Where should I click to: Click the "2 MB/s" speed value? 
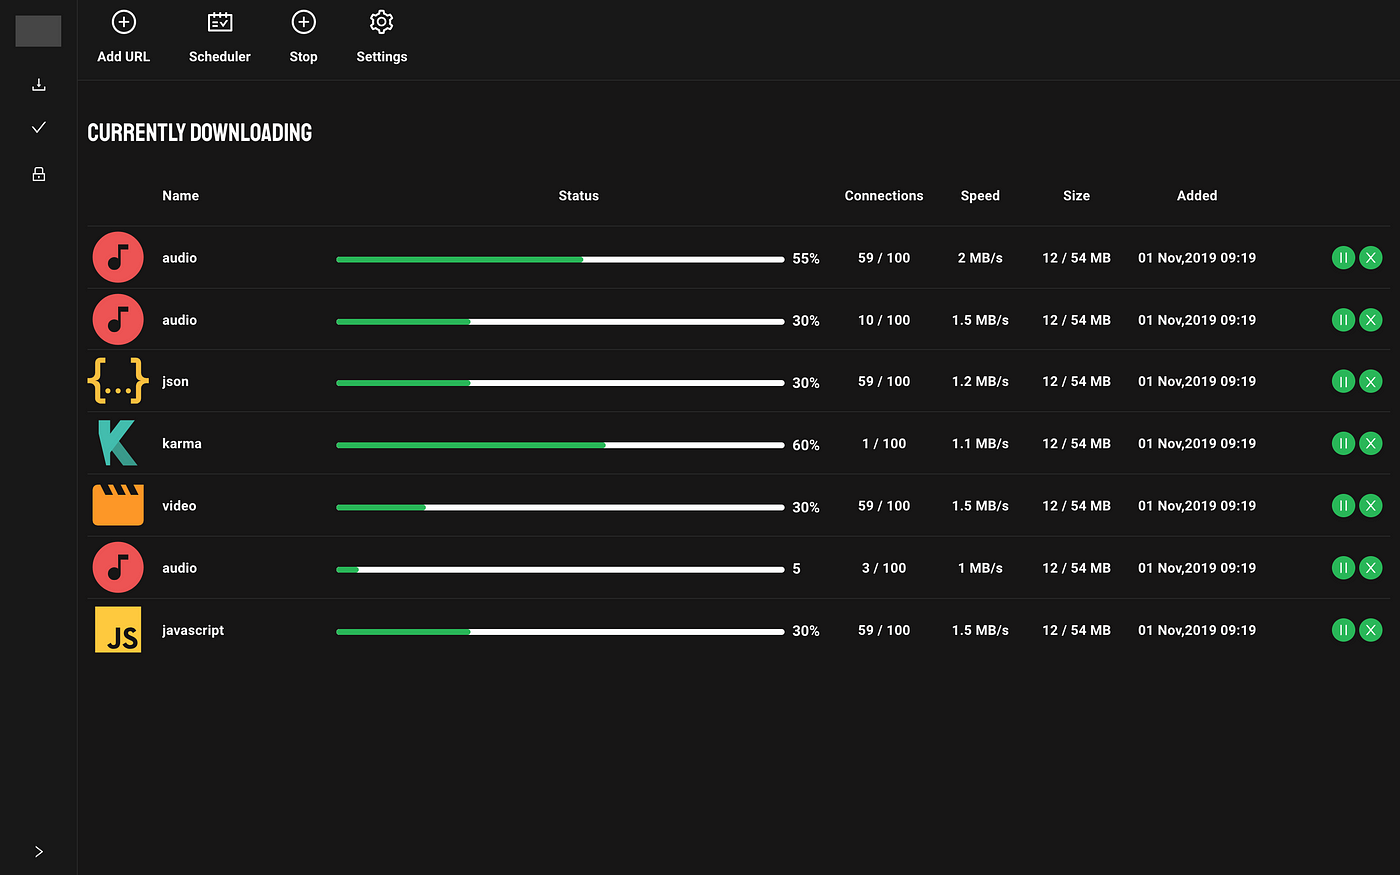click(980, 258)
